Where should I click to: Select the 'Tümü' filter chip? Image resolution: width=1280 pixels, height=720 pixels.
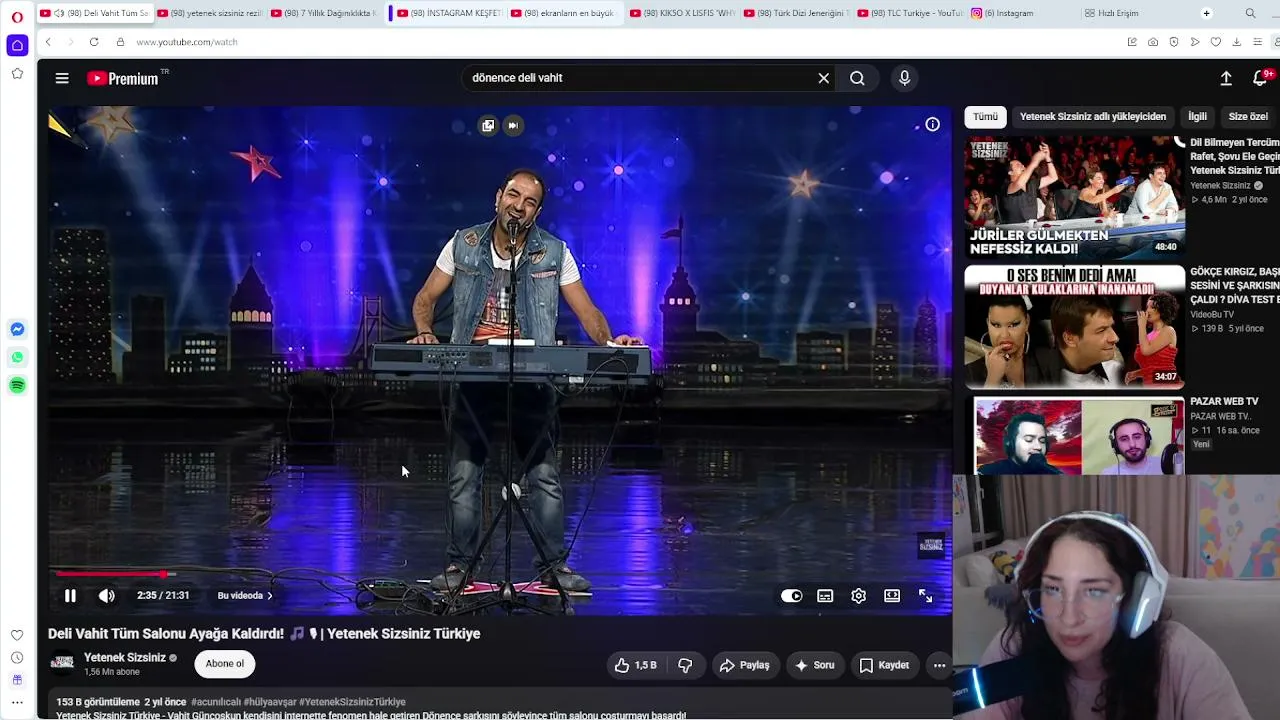(x=985, y=117)
